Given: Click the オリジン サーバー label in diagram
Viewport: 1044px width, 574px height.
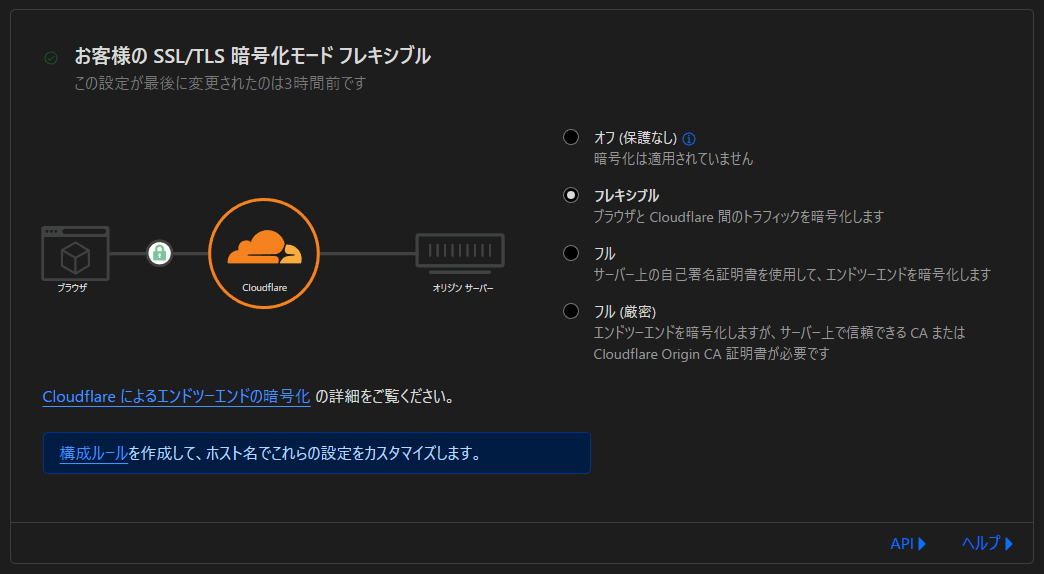Looking at the screenshot, I should tap(463, 288).
